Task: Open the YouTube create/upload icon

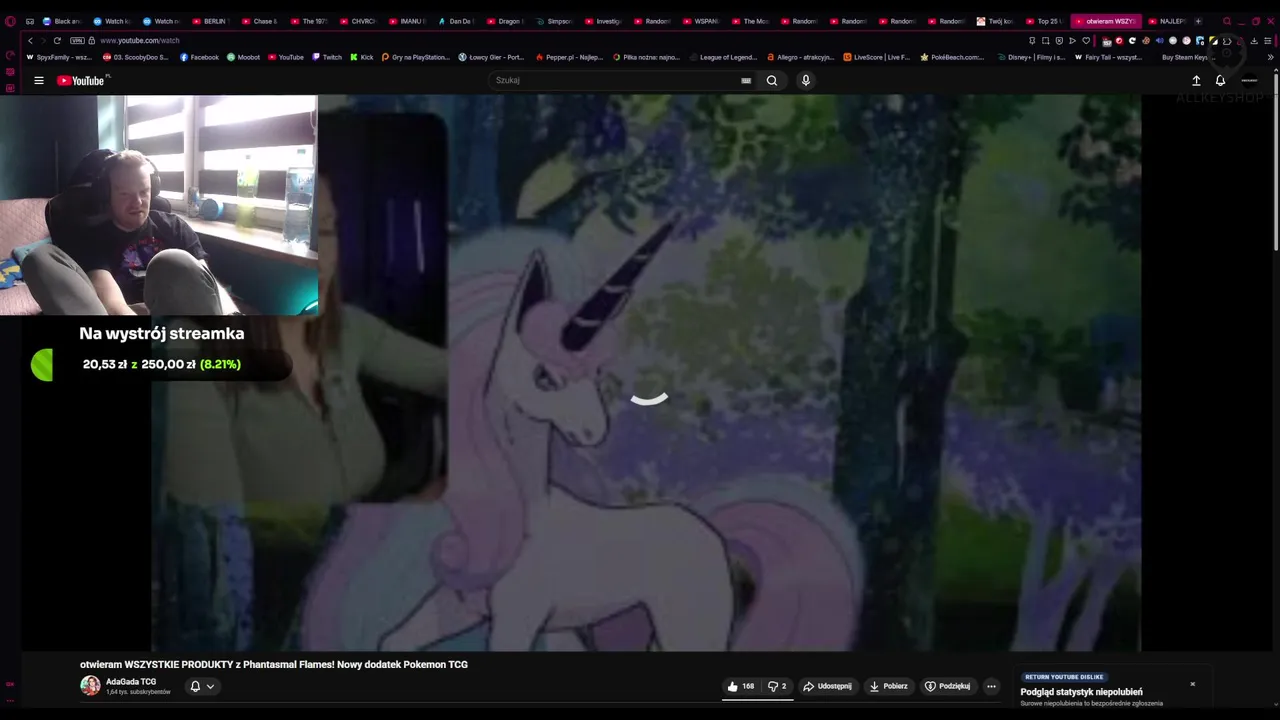Action: point(1196,81)
